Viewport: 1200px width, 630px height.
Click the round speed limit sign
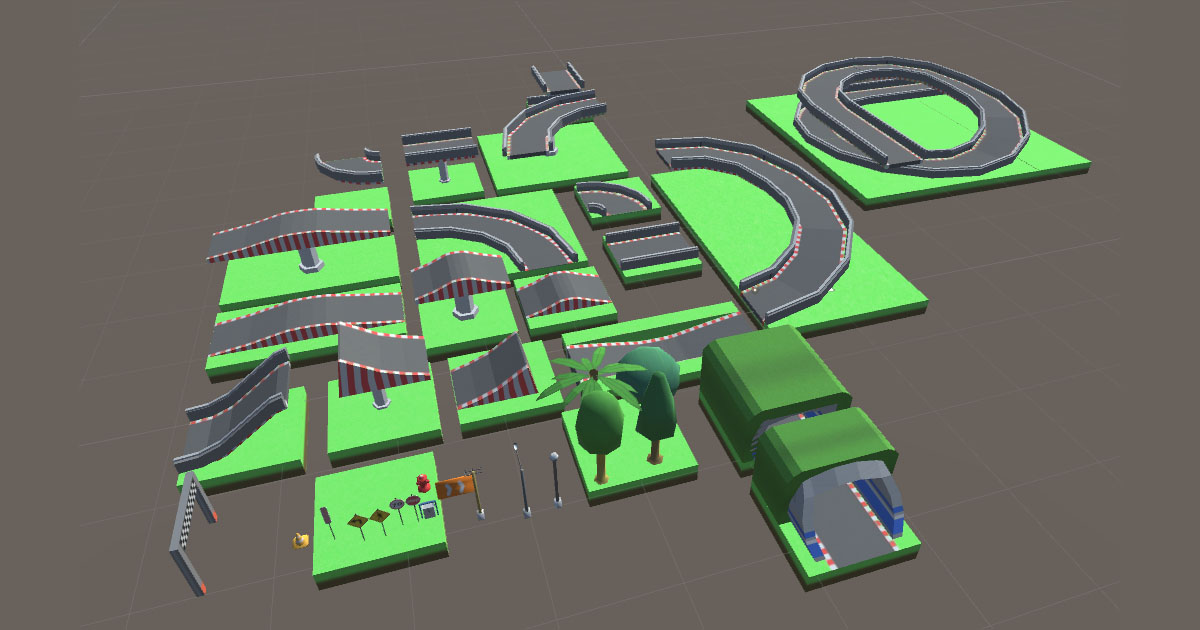pyautogui.click(x=395, y=504)
